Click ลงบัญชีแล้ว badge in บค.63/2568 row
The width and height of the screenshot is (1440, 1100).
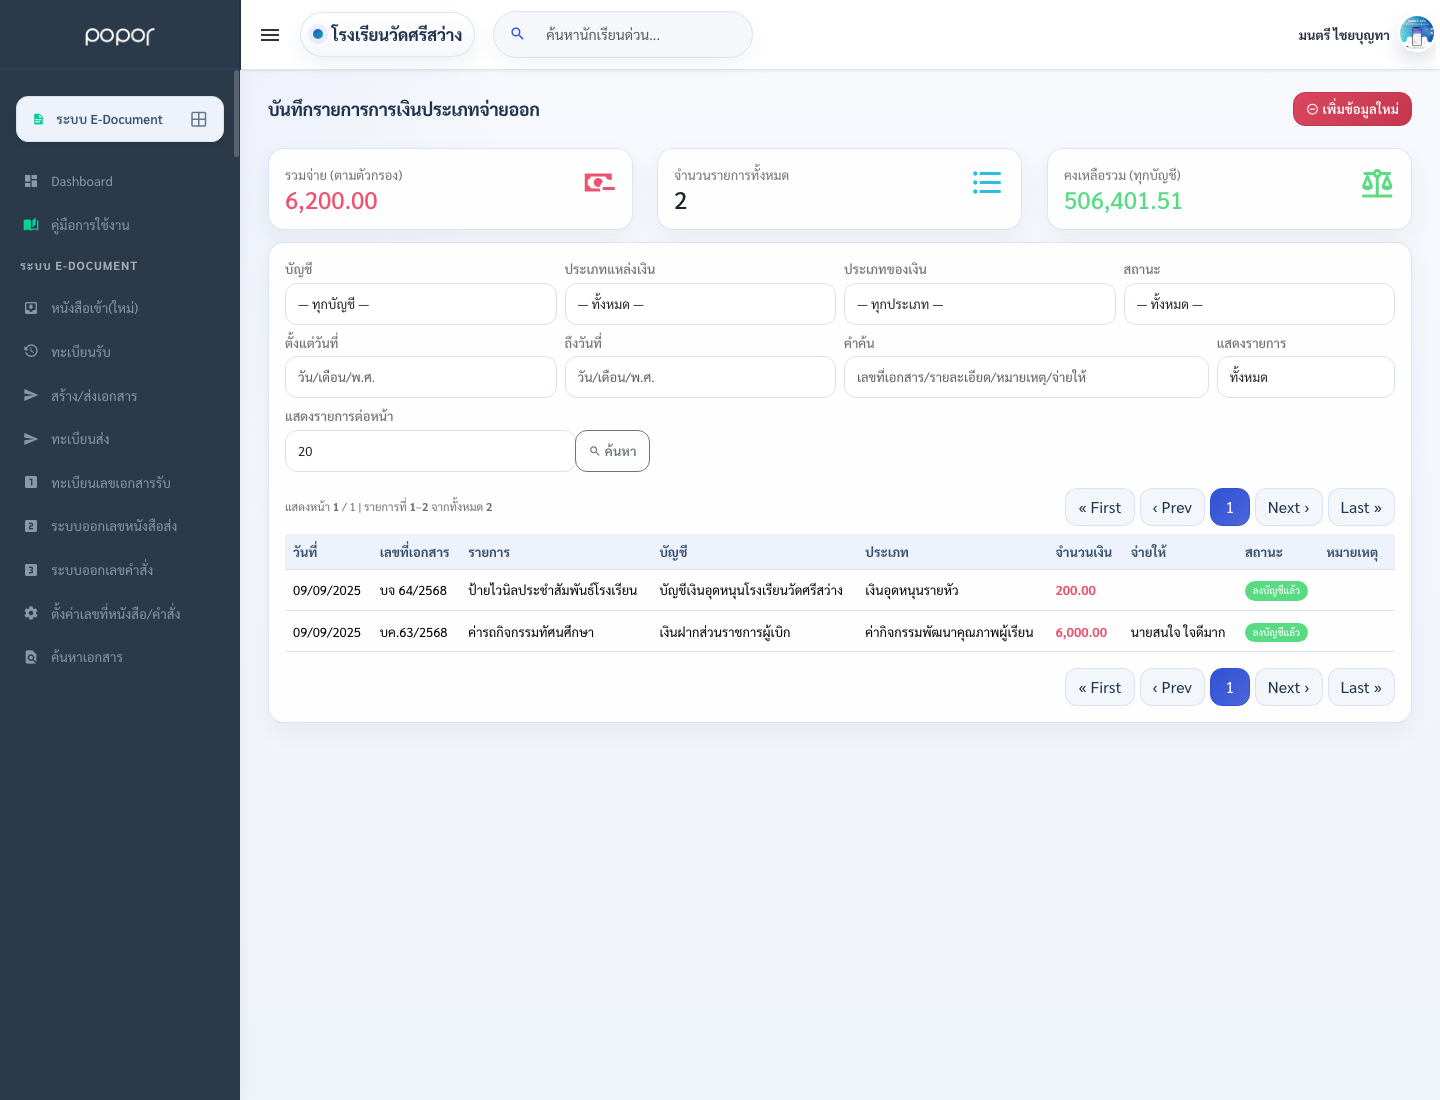point(1276,632)
